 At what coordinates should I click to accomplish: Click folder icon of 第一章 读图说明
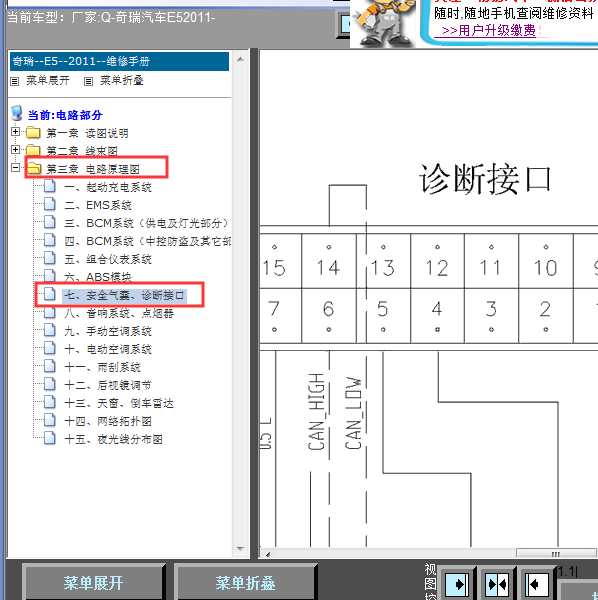pos(33,132)
